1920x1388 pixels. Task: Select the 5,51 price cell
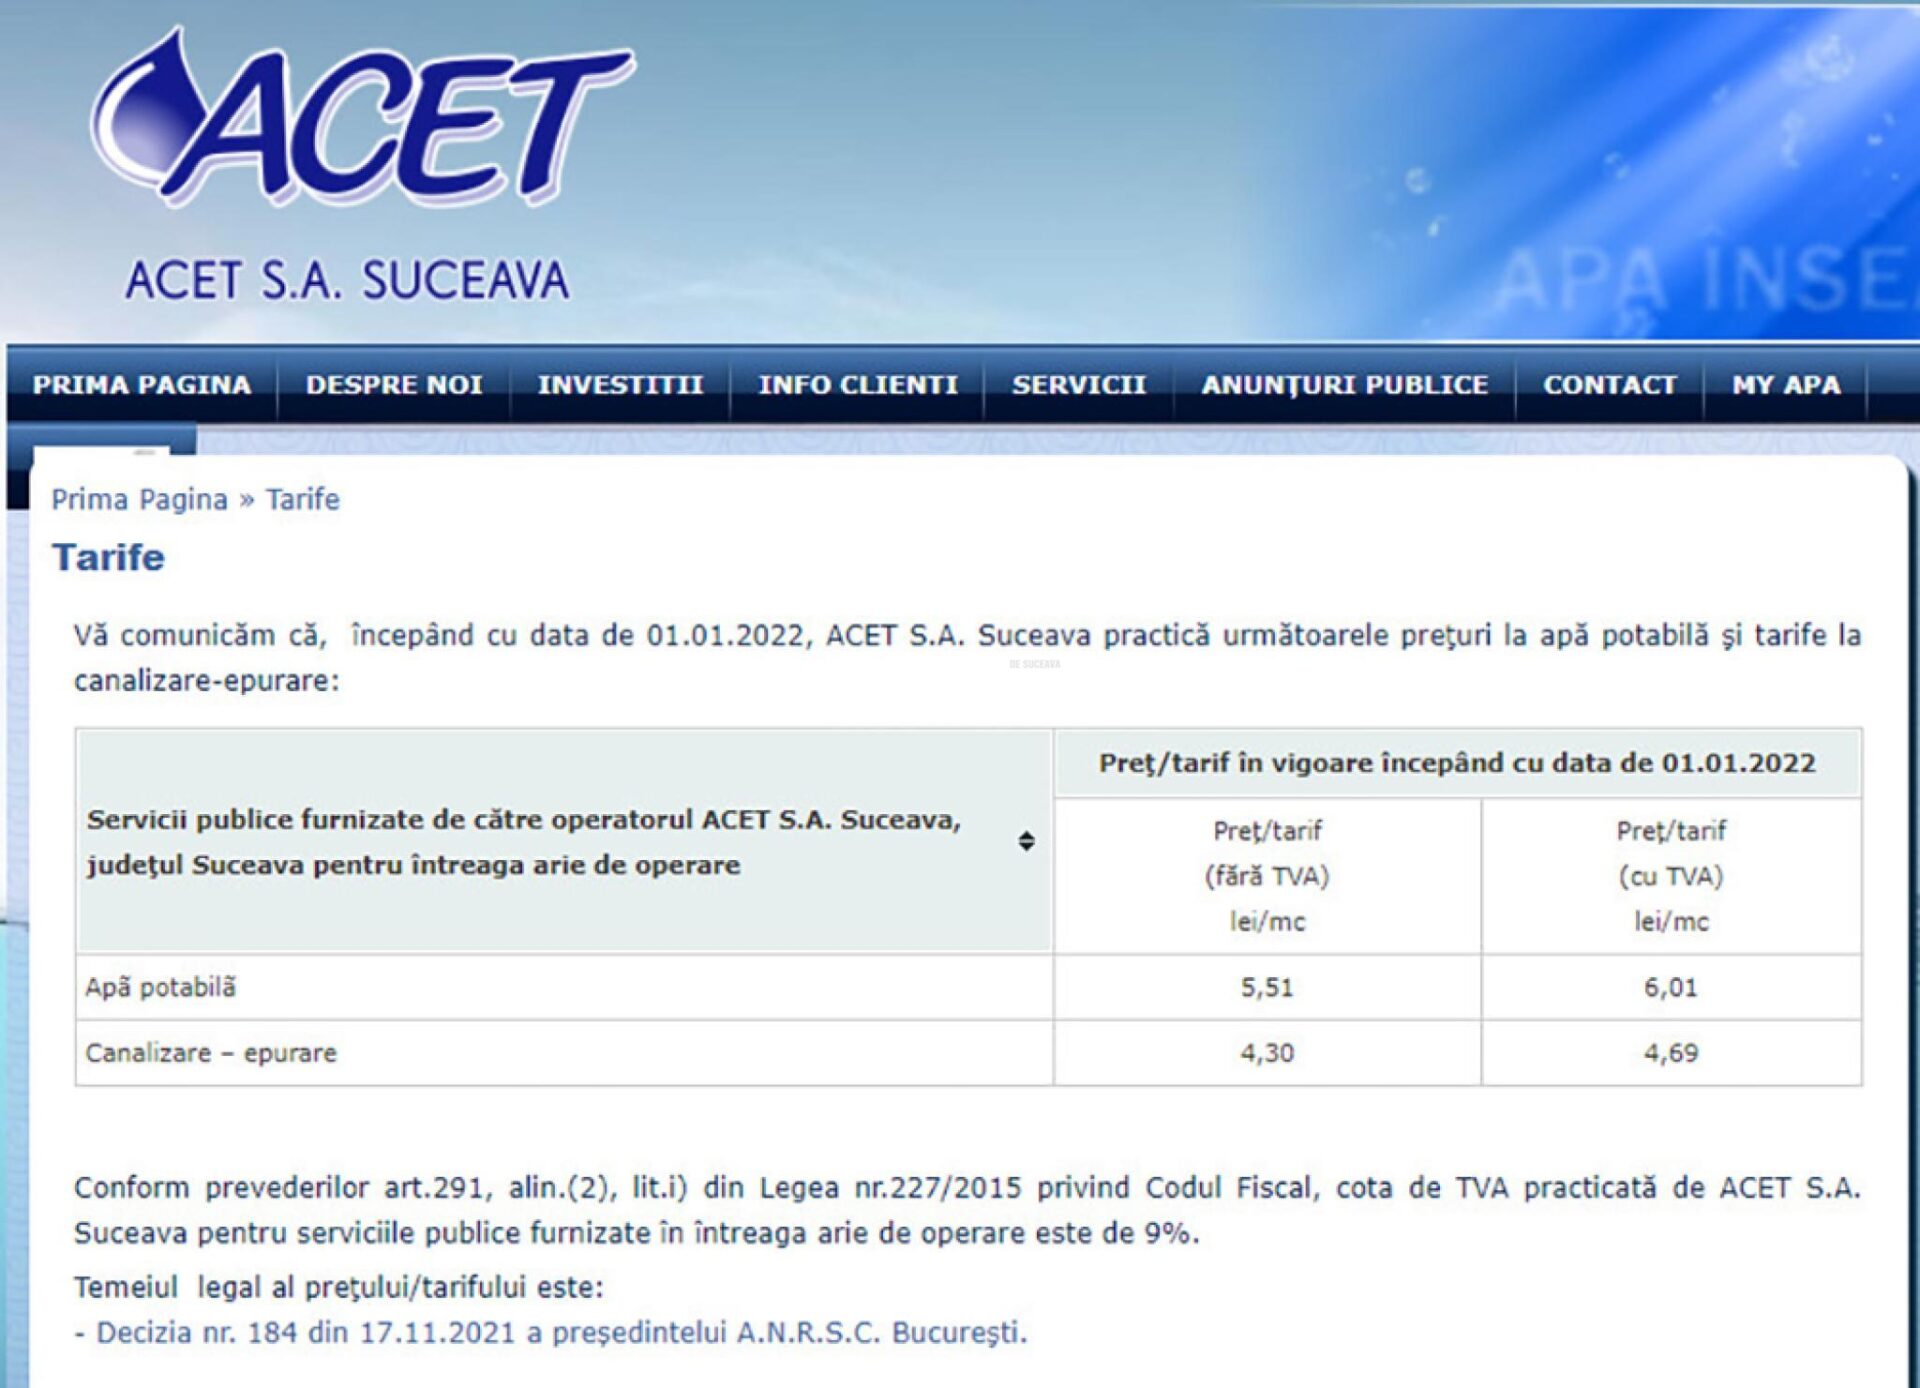pyautogui.click(x=1267, y=988)
